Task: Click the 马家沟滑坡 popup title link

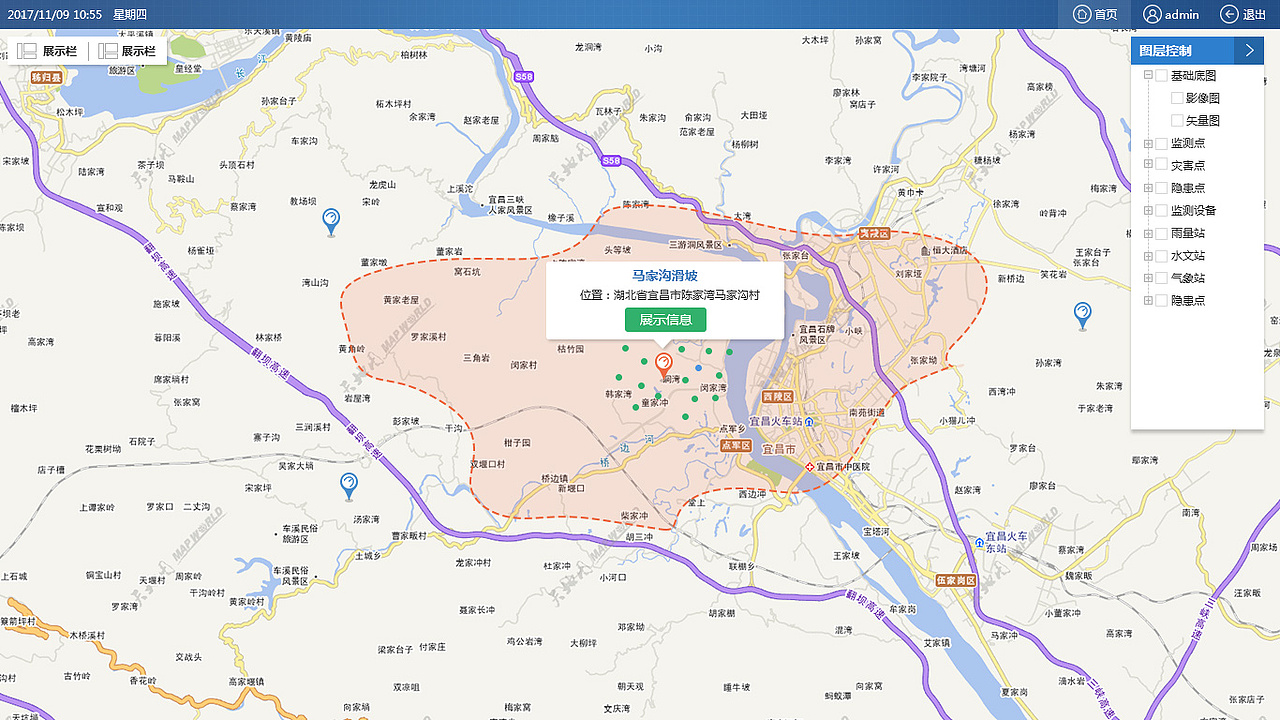Action: click(x=665, y=275)
